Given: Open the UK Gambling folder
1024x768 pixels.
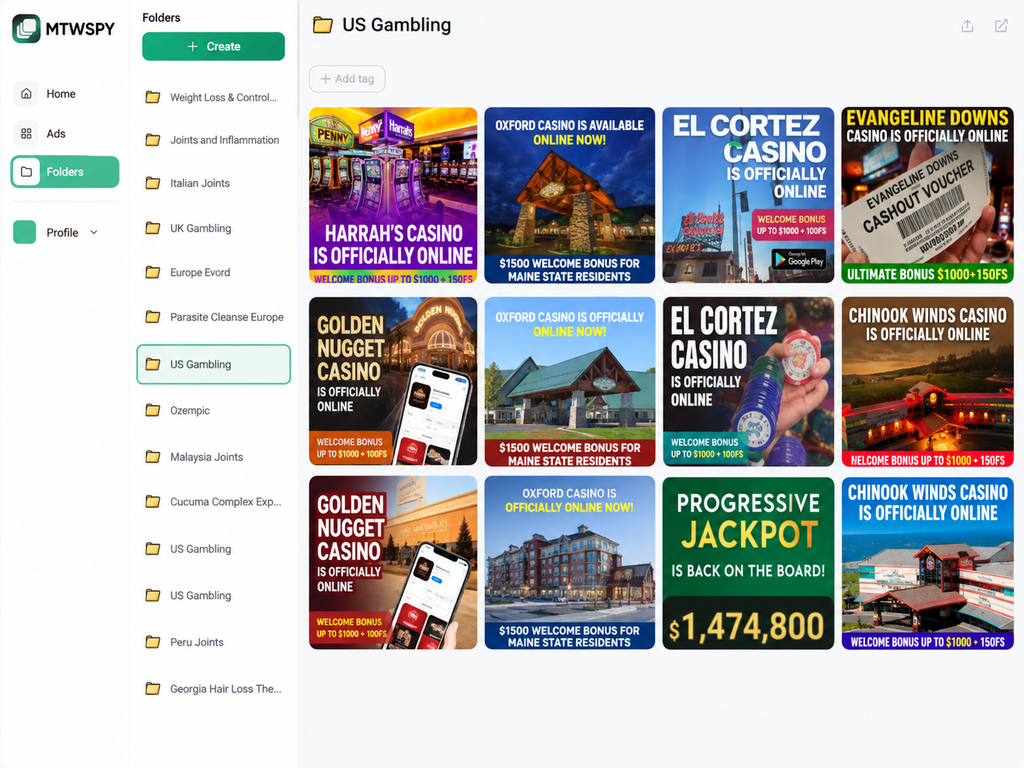Looking at the screenshot, I should (214, 228).
